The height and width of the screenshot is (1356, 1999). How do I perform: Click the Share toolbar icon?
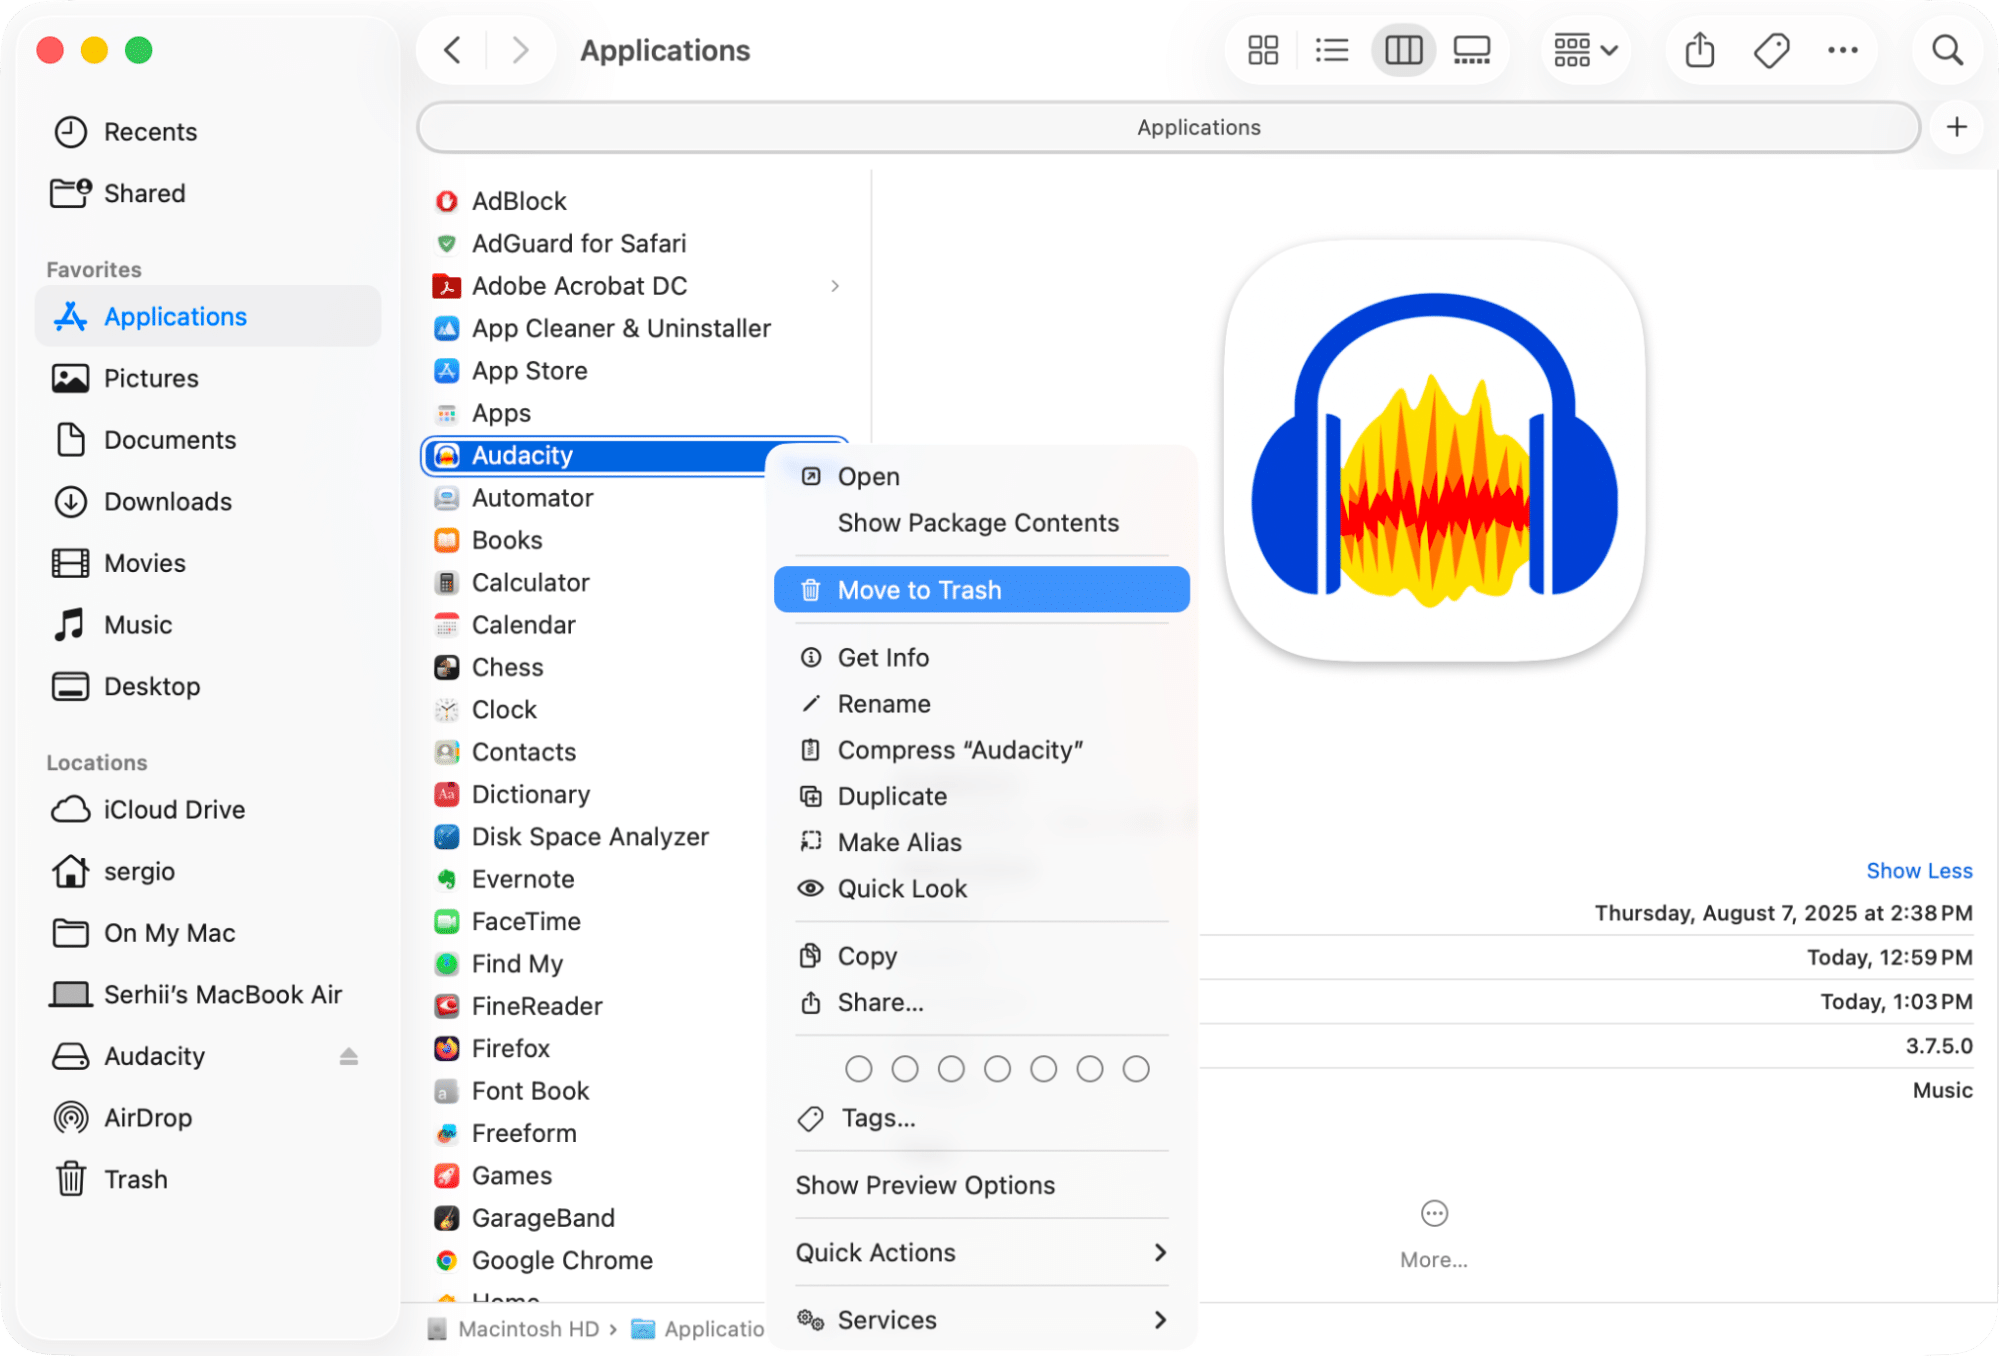click(1700, 50)
